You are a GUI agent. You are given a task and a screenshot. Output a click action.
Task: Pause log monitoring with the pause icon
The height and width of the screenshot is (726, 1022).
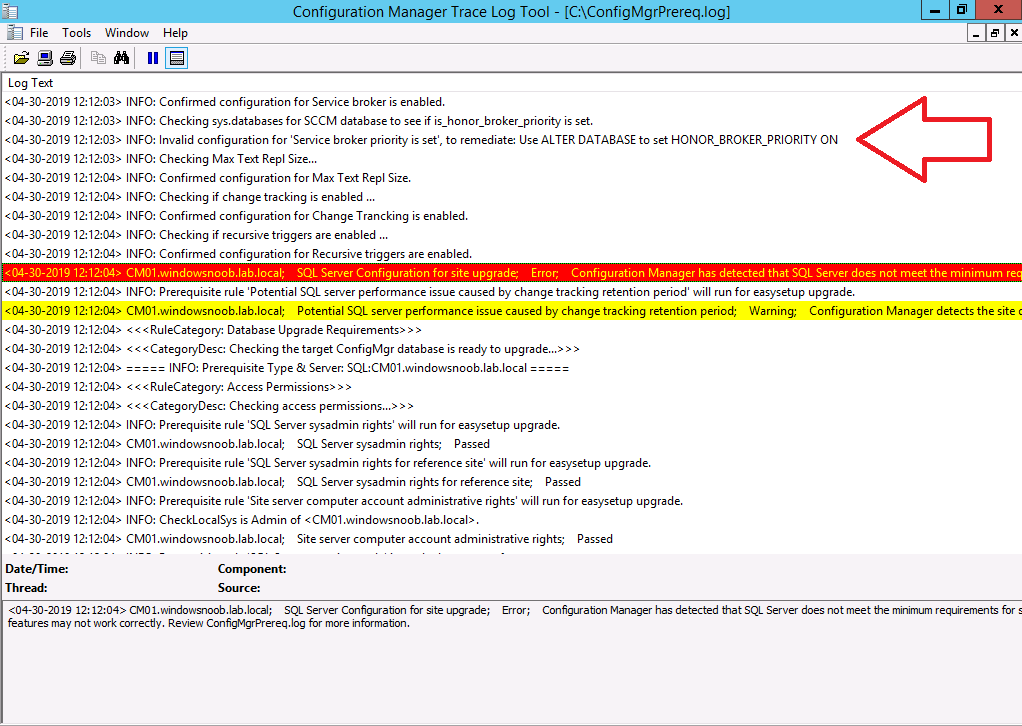[x=153, y=58]
